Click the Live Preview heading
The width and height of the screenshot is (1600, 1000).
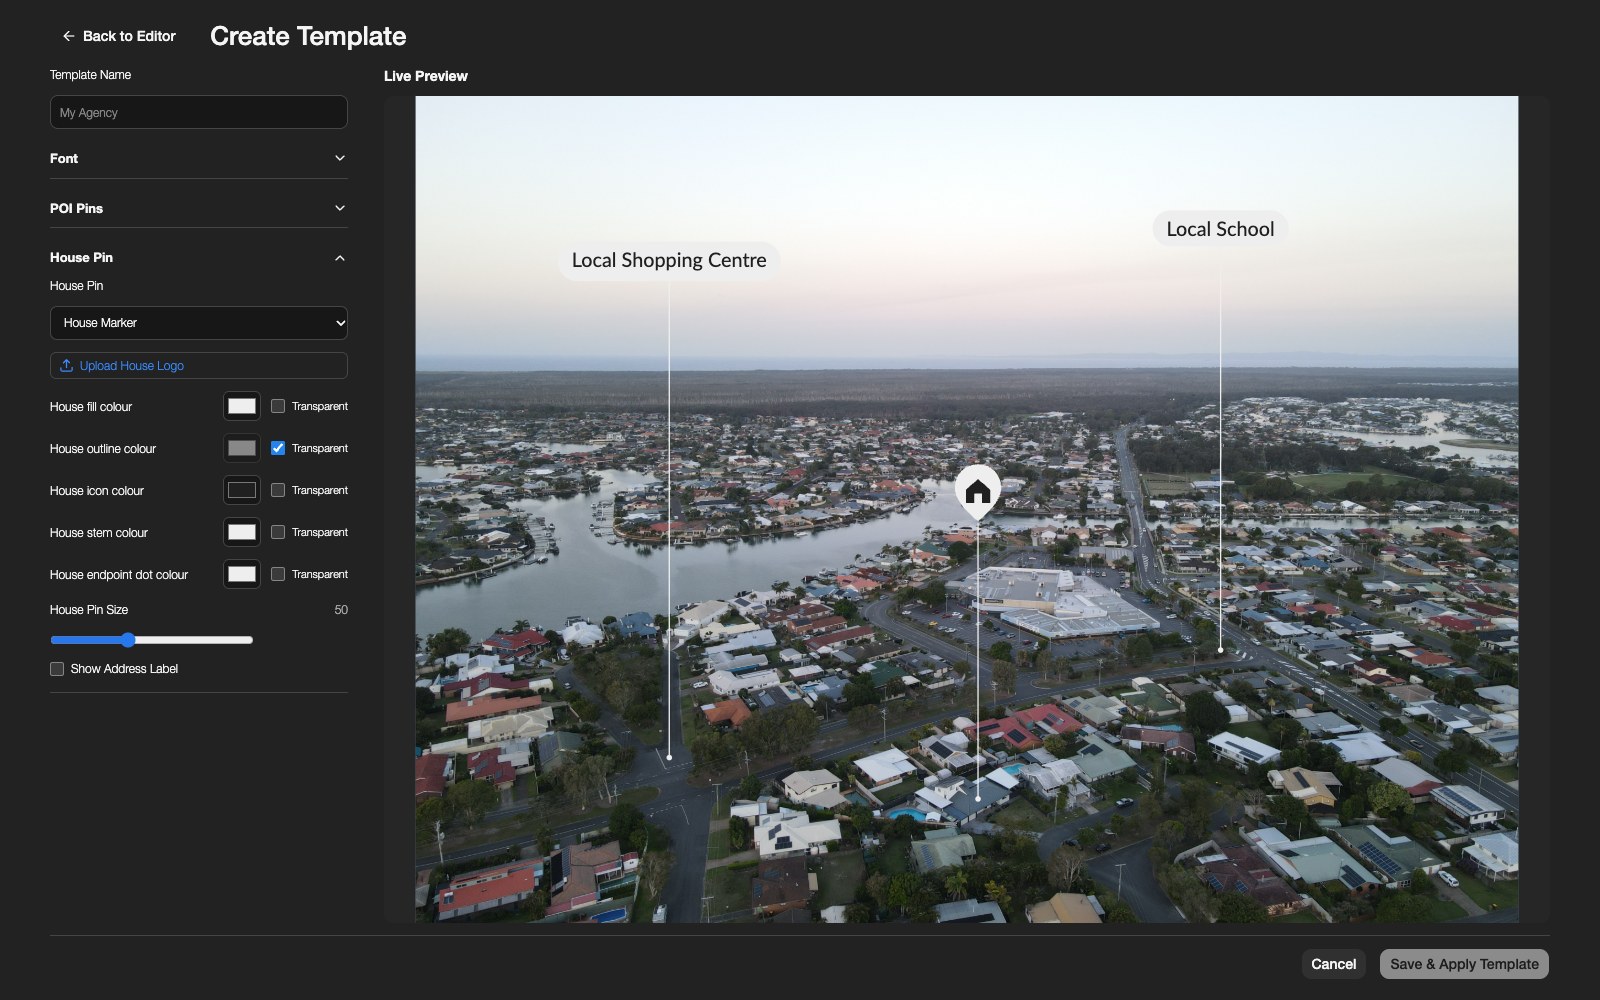(x=426, y=76)
